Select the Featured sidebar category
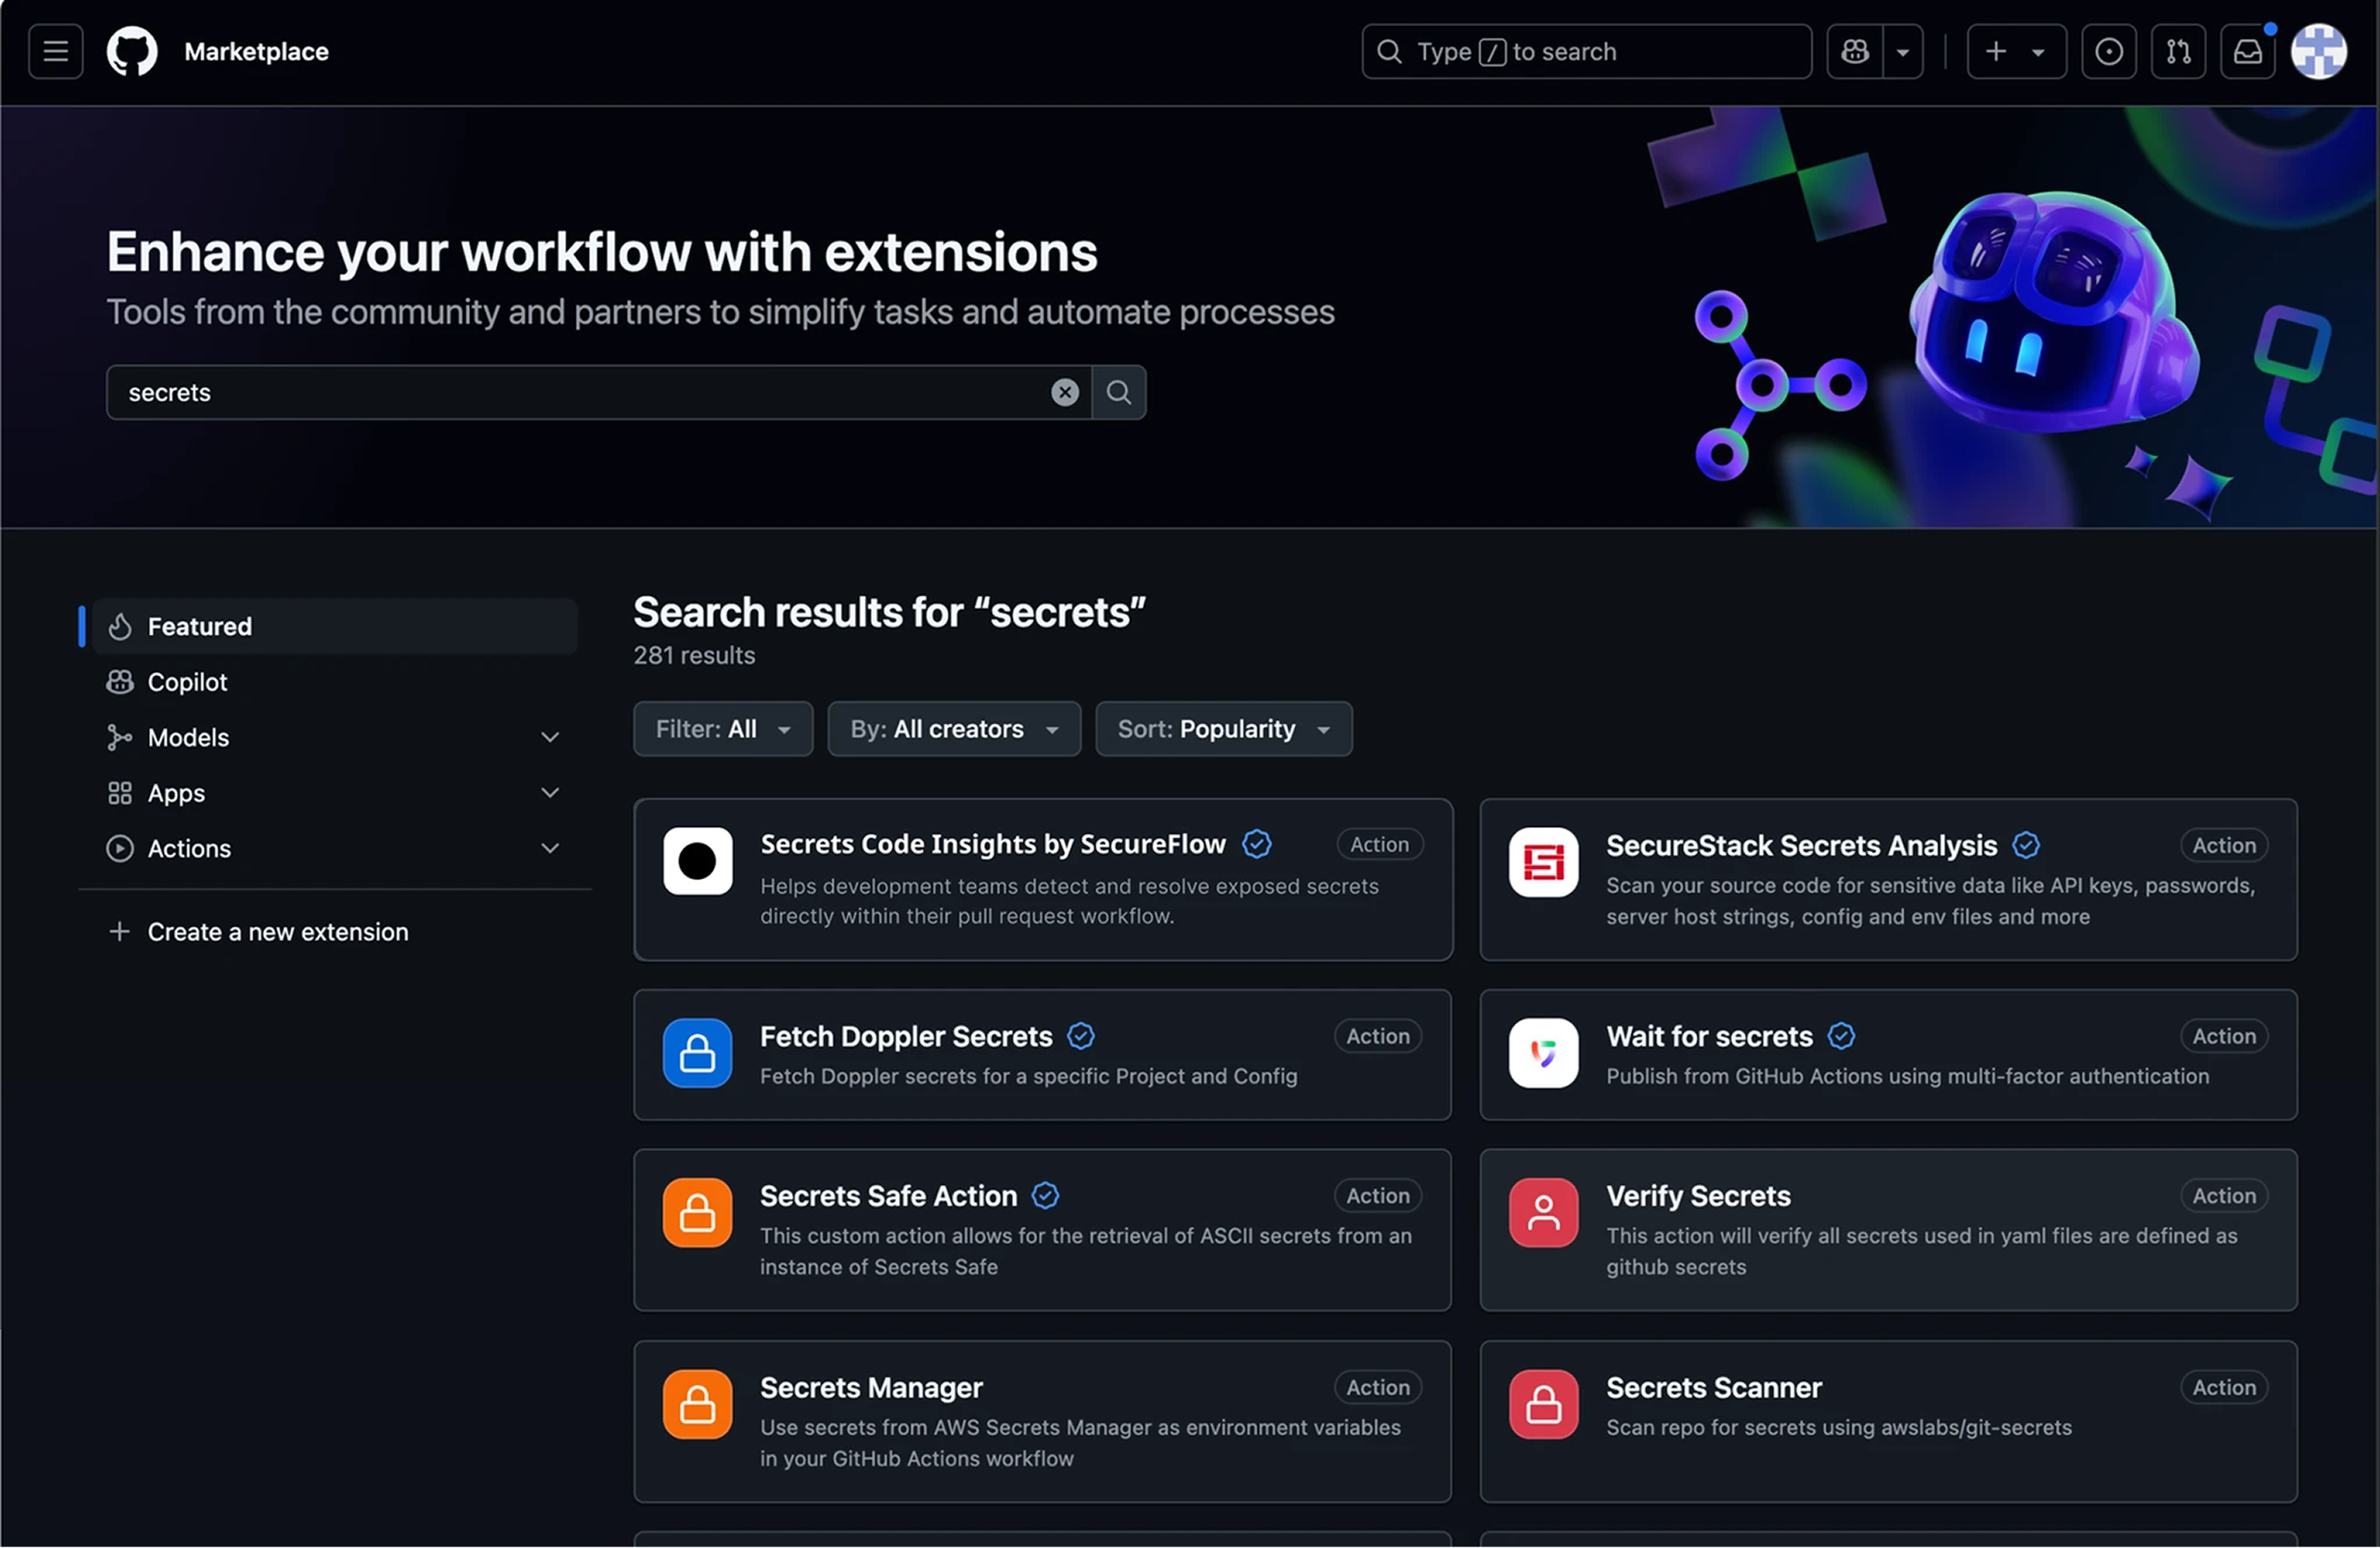The width and height of the screenshot is (2380, 1548). tap(200, 626)
